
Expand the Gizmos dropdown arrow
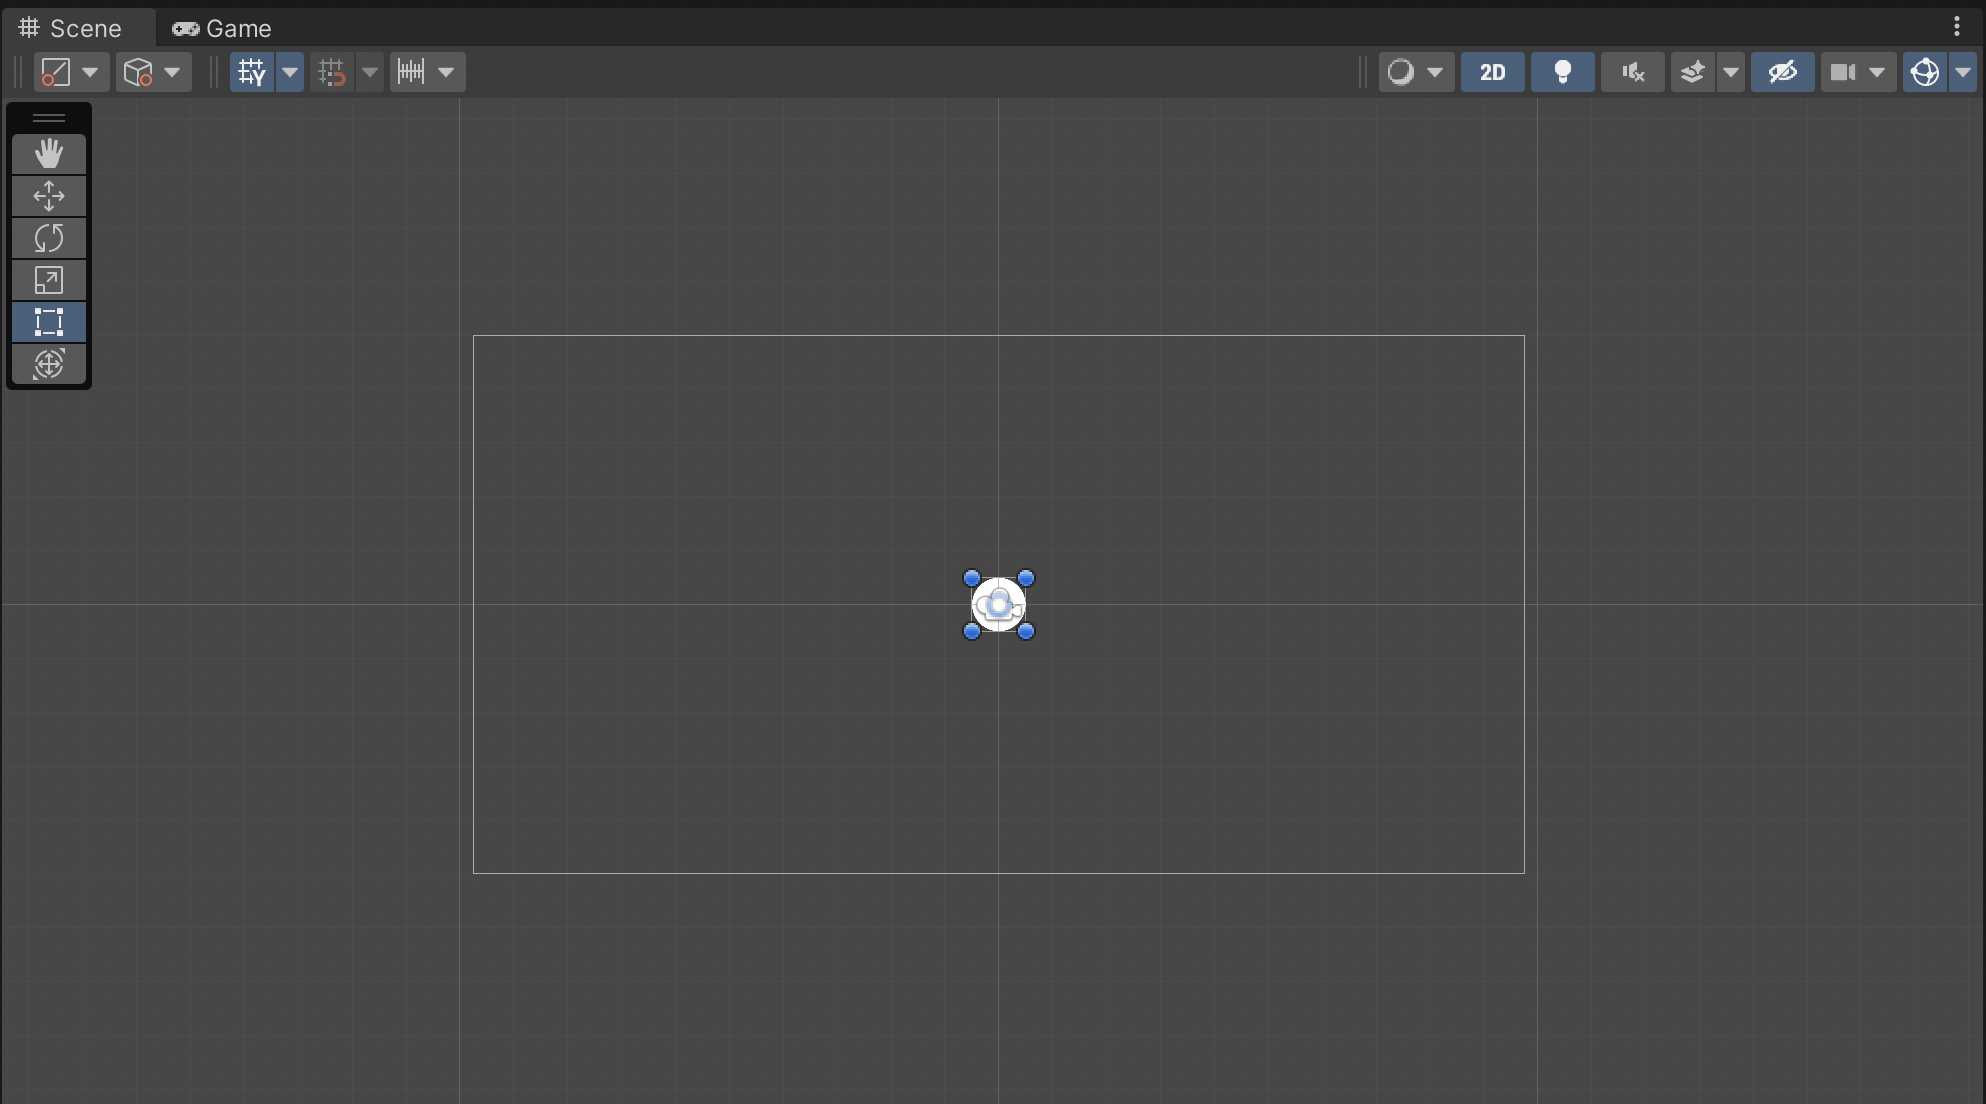coord(1963,72)
